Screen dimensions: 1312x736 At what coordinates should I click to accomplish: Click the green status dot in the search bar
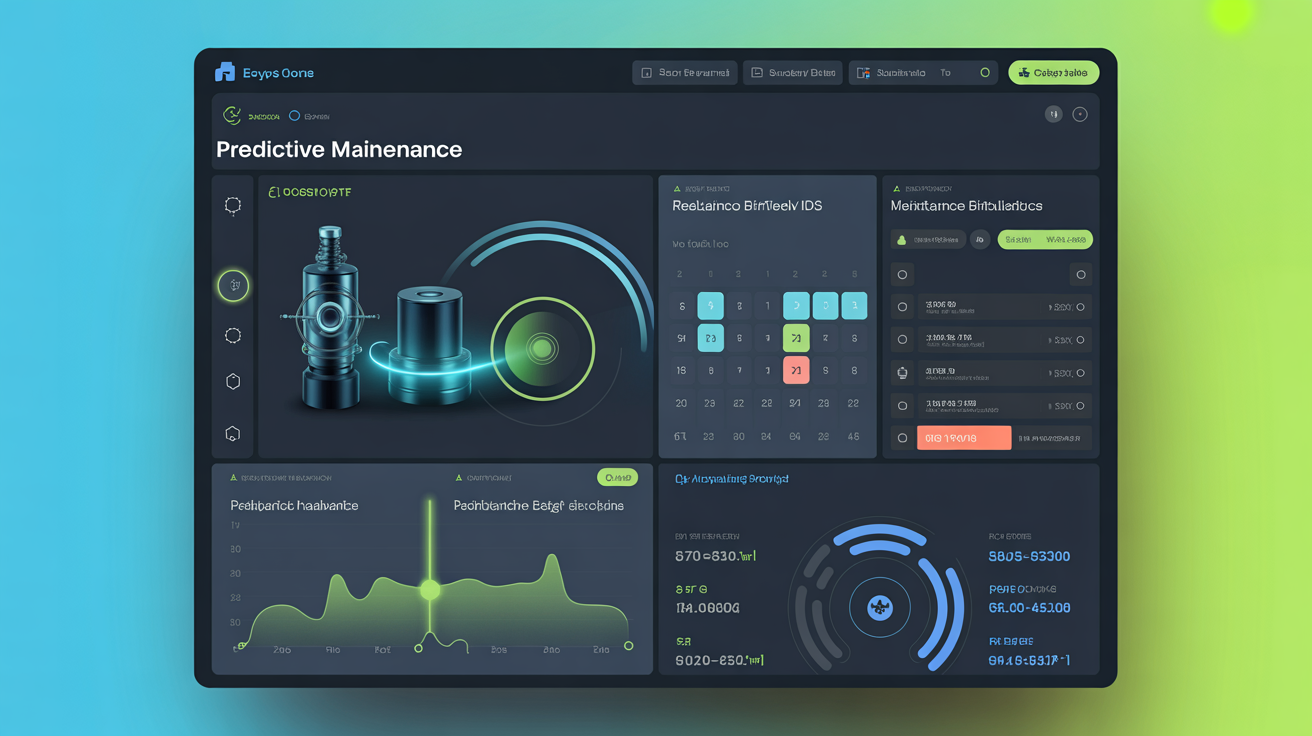tap(985, 72)
